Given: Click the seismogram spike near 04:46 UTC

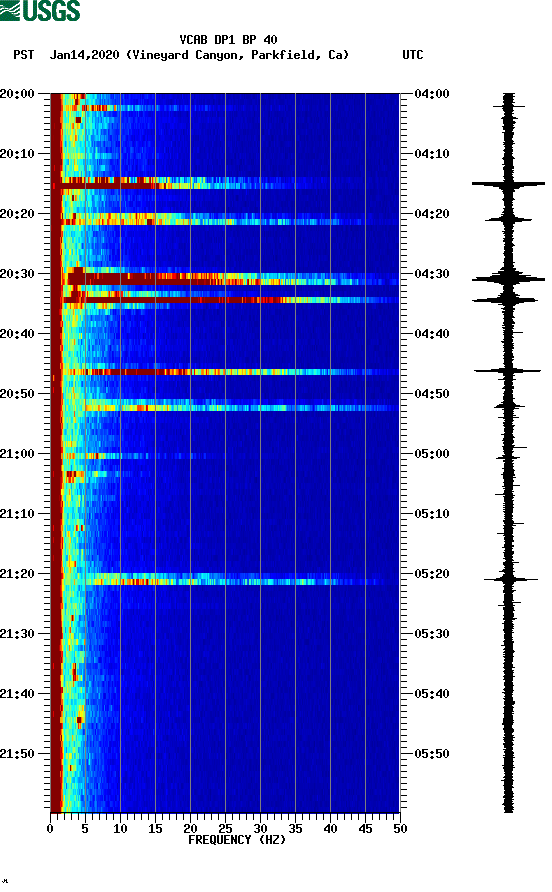Looking at the screenshot, I should click(508, 371).
